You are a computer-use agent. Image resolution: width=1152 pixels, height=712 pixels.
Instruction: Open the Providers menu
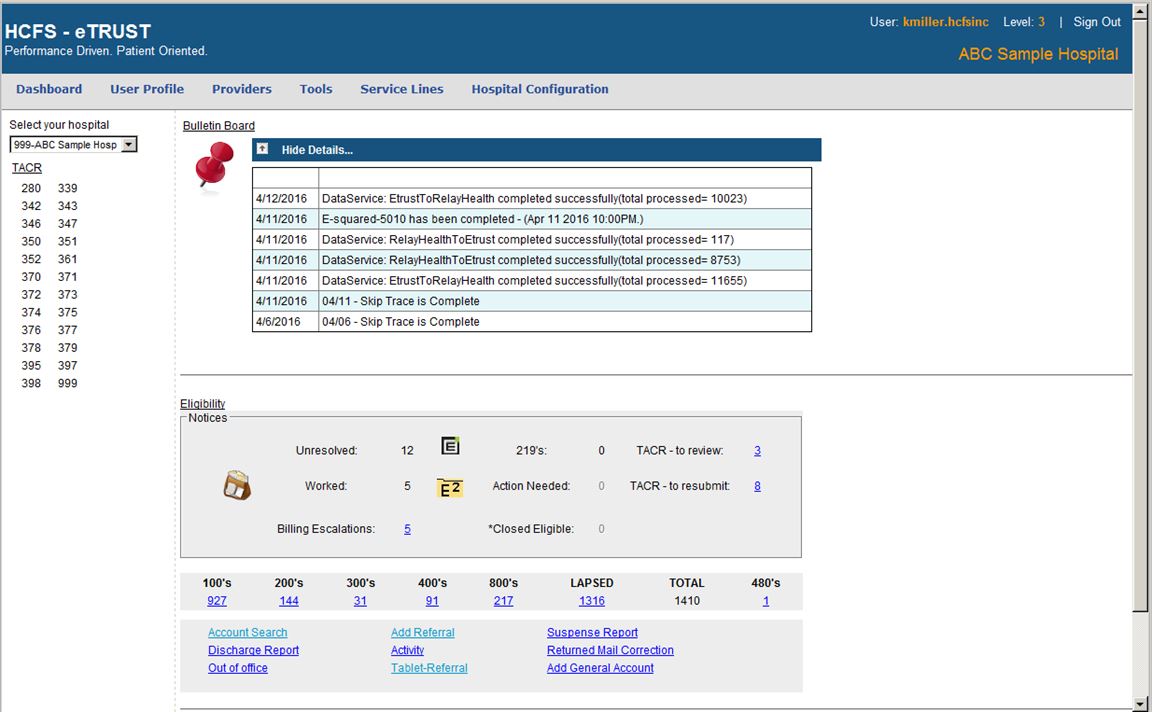click(x=241, y=89)
